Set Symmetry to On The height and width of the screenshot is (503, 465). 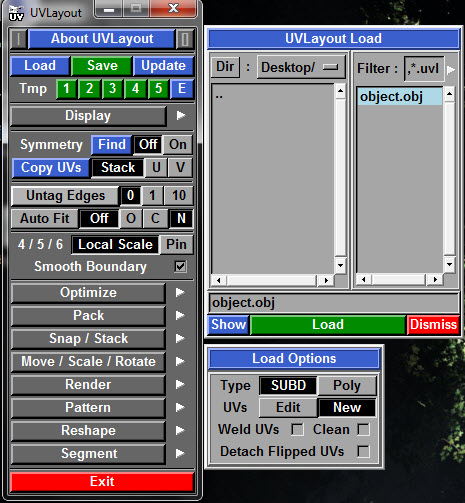pos(178,145)
